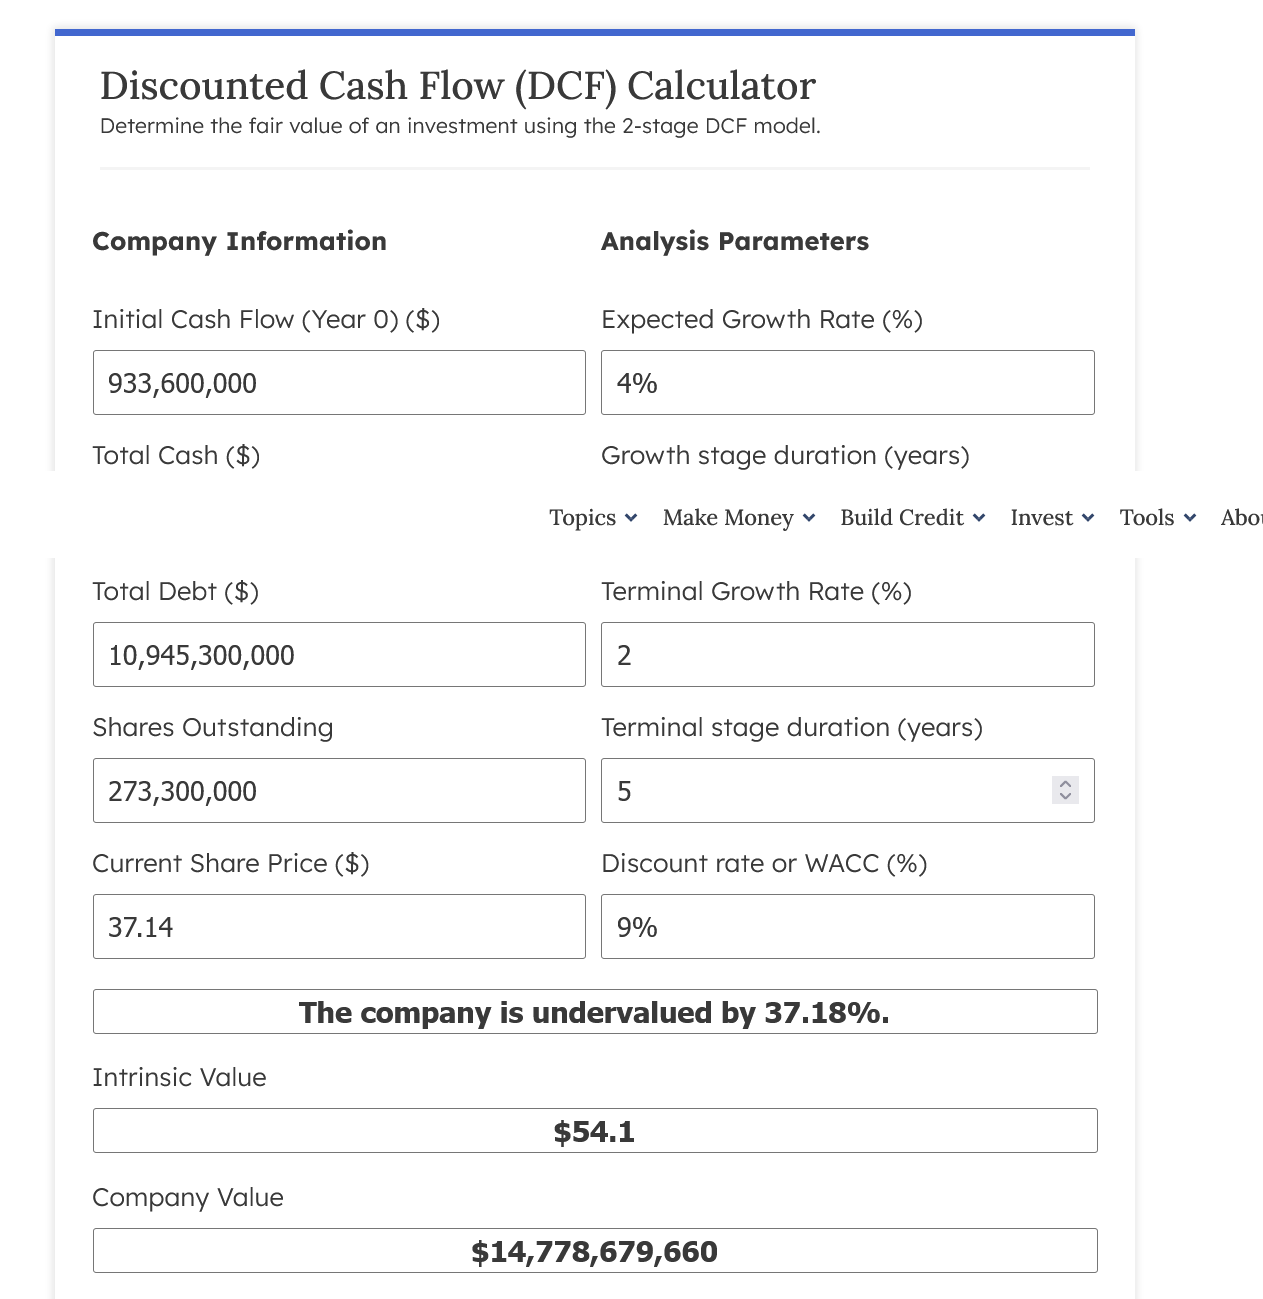Image resolution: width=1263 pixels, height=1299 pixels.
Task: Open the Tools dropdown menu
Action: [1156, 518]
